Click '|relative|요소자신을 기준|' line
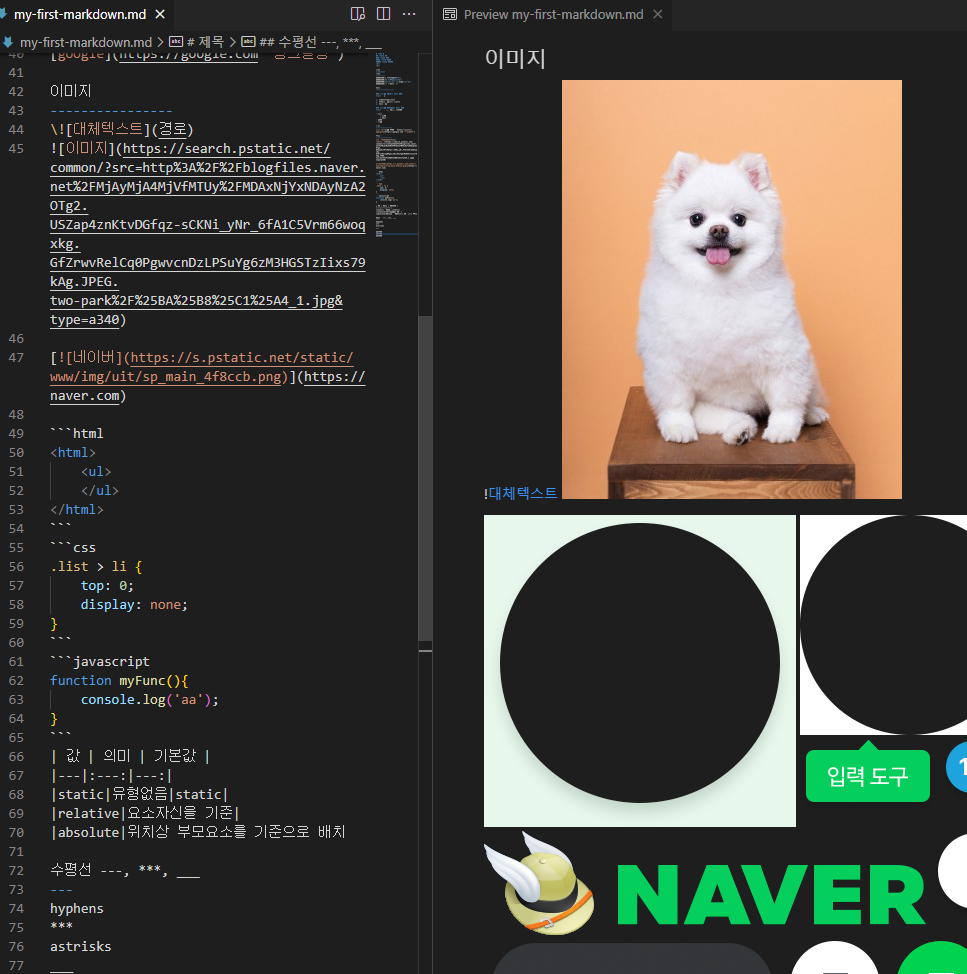The height and width of the screenshot is (974, 967). [145, 814]
